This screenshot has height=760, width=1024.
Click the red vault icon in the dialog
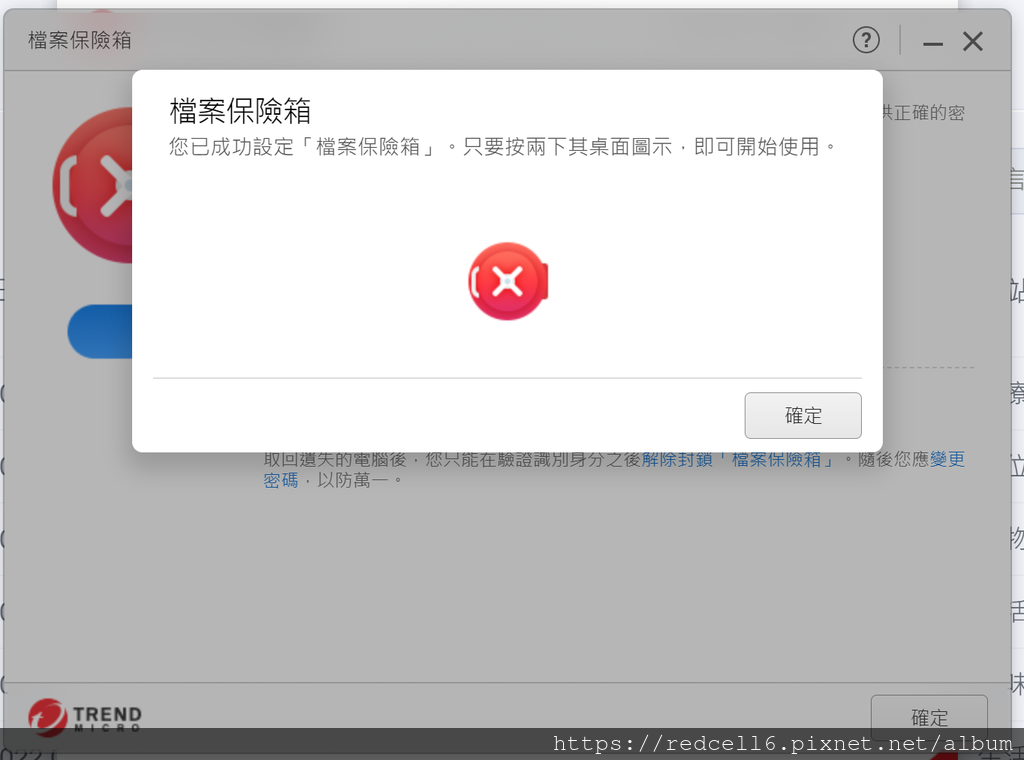click(508, 281)
